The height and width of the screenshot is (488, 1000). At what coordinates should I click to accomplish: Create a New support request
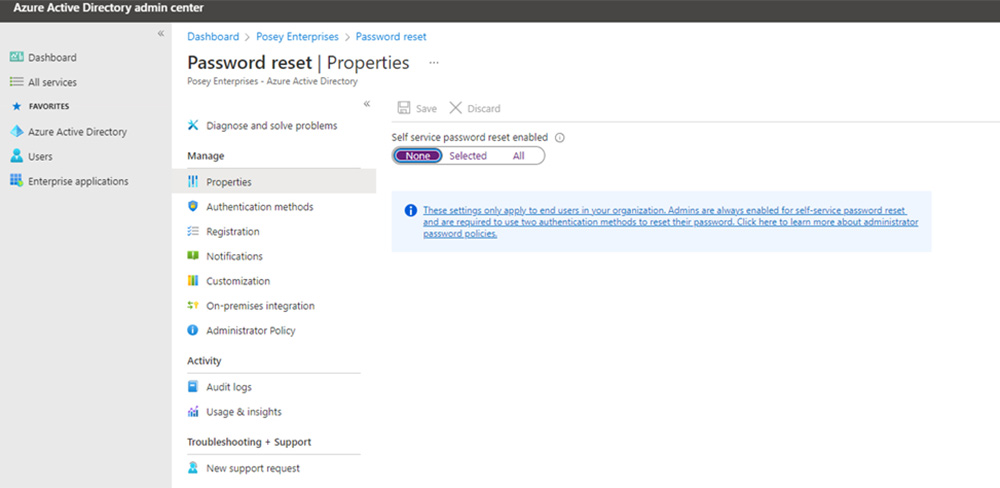(253, 468)
